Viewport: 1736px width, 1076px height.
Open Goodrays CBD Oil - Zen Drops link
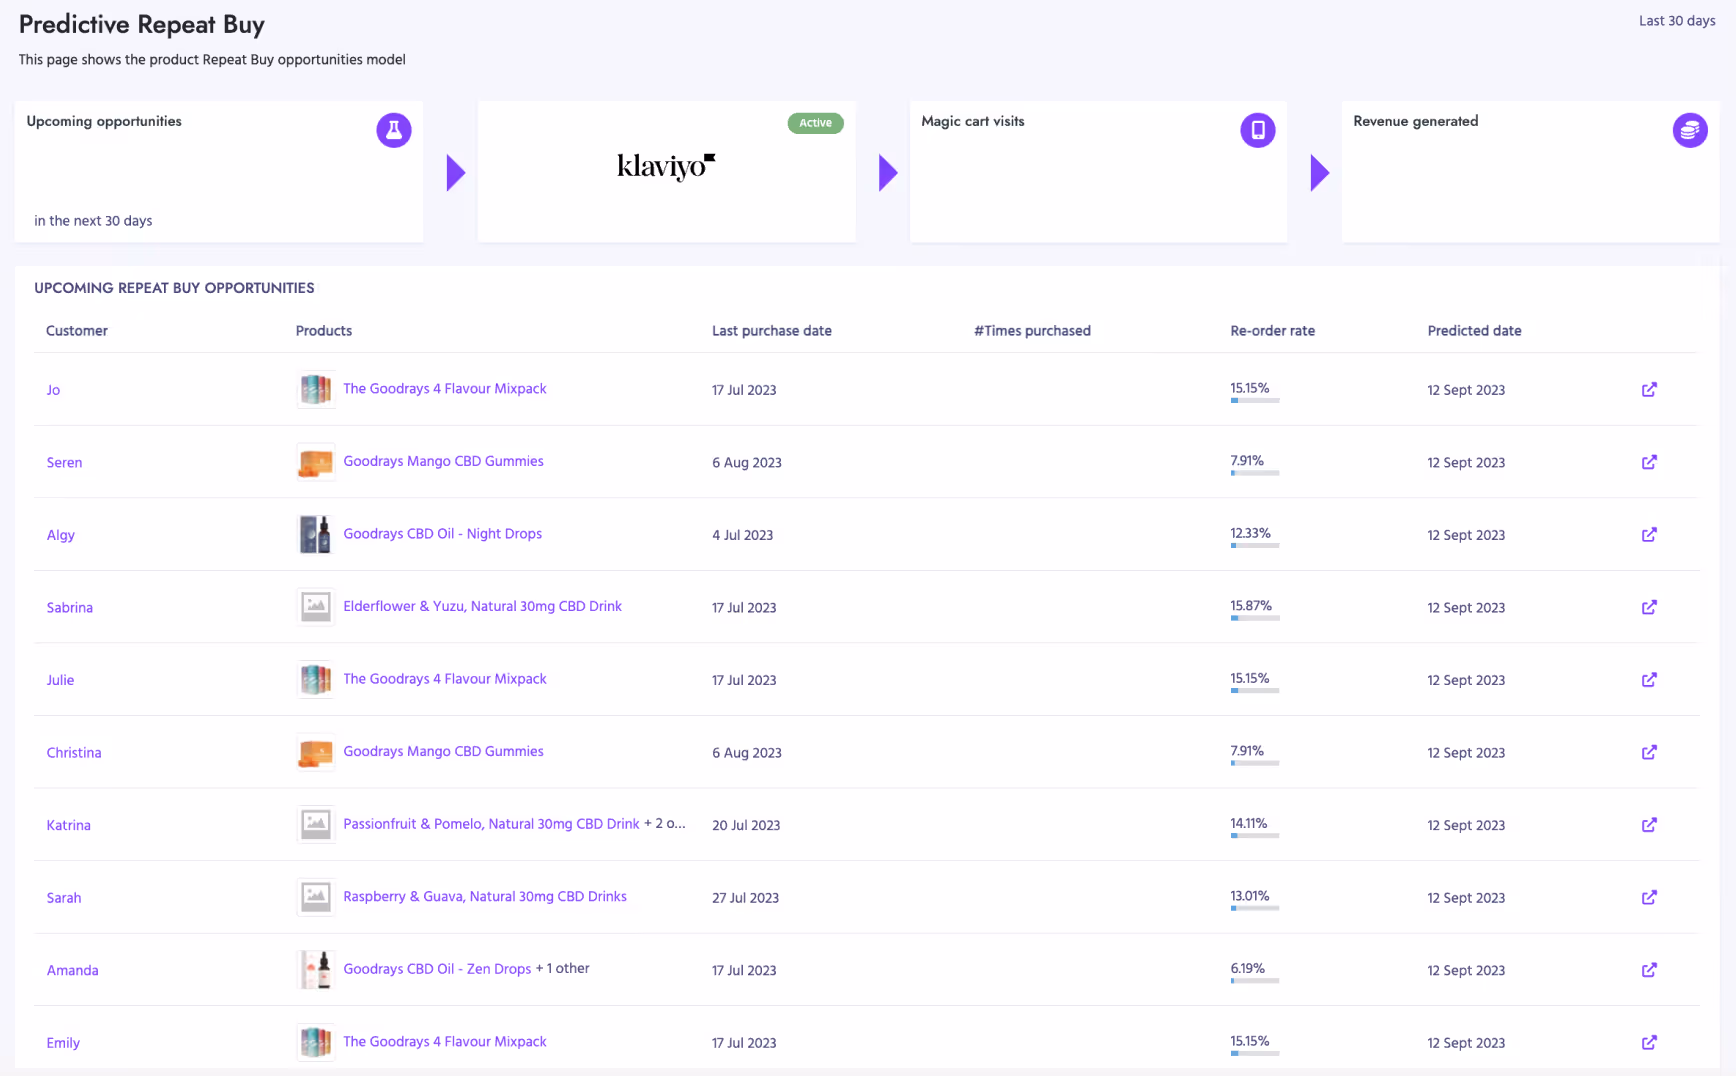[x=437, y=969]
